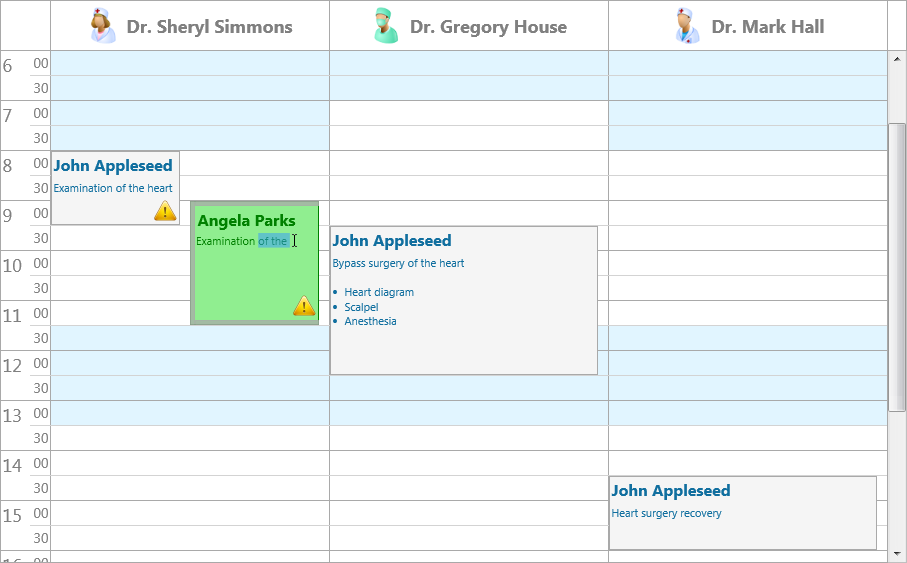Viewport: 907px width, 563px height.
Task: Click the Anesthesia bullet item
Action: (x=370, y=321)
